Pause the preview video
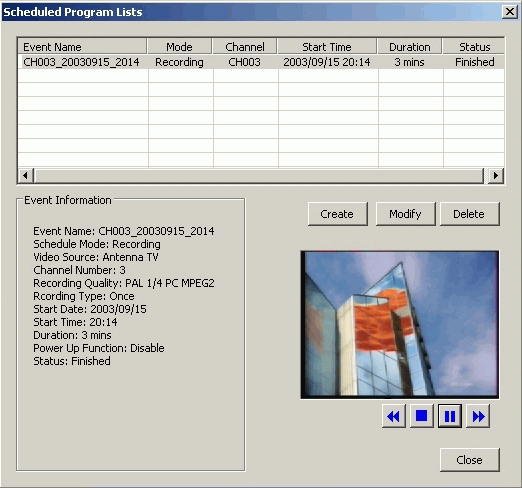The height and width of the screenshot is (488, 522). pyautogui.click(x=450, y=416)
